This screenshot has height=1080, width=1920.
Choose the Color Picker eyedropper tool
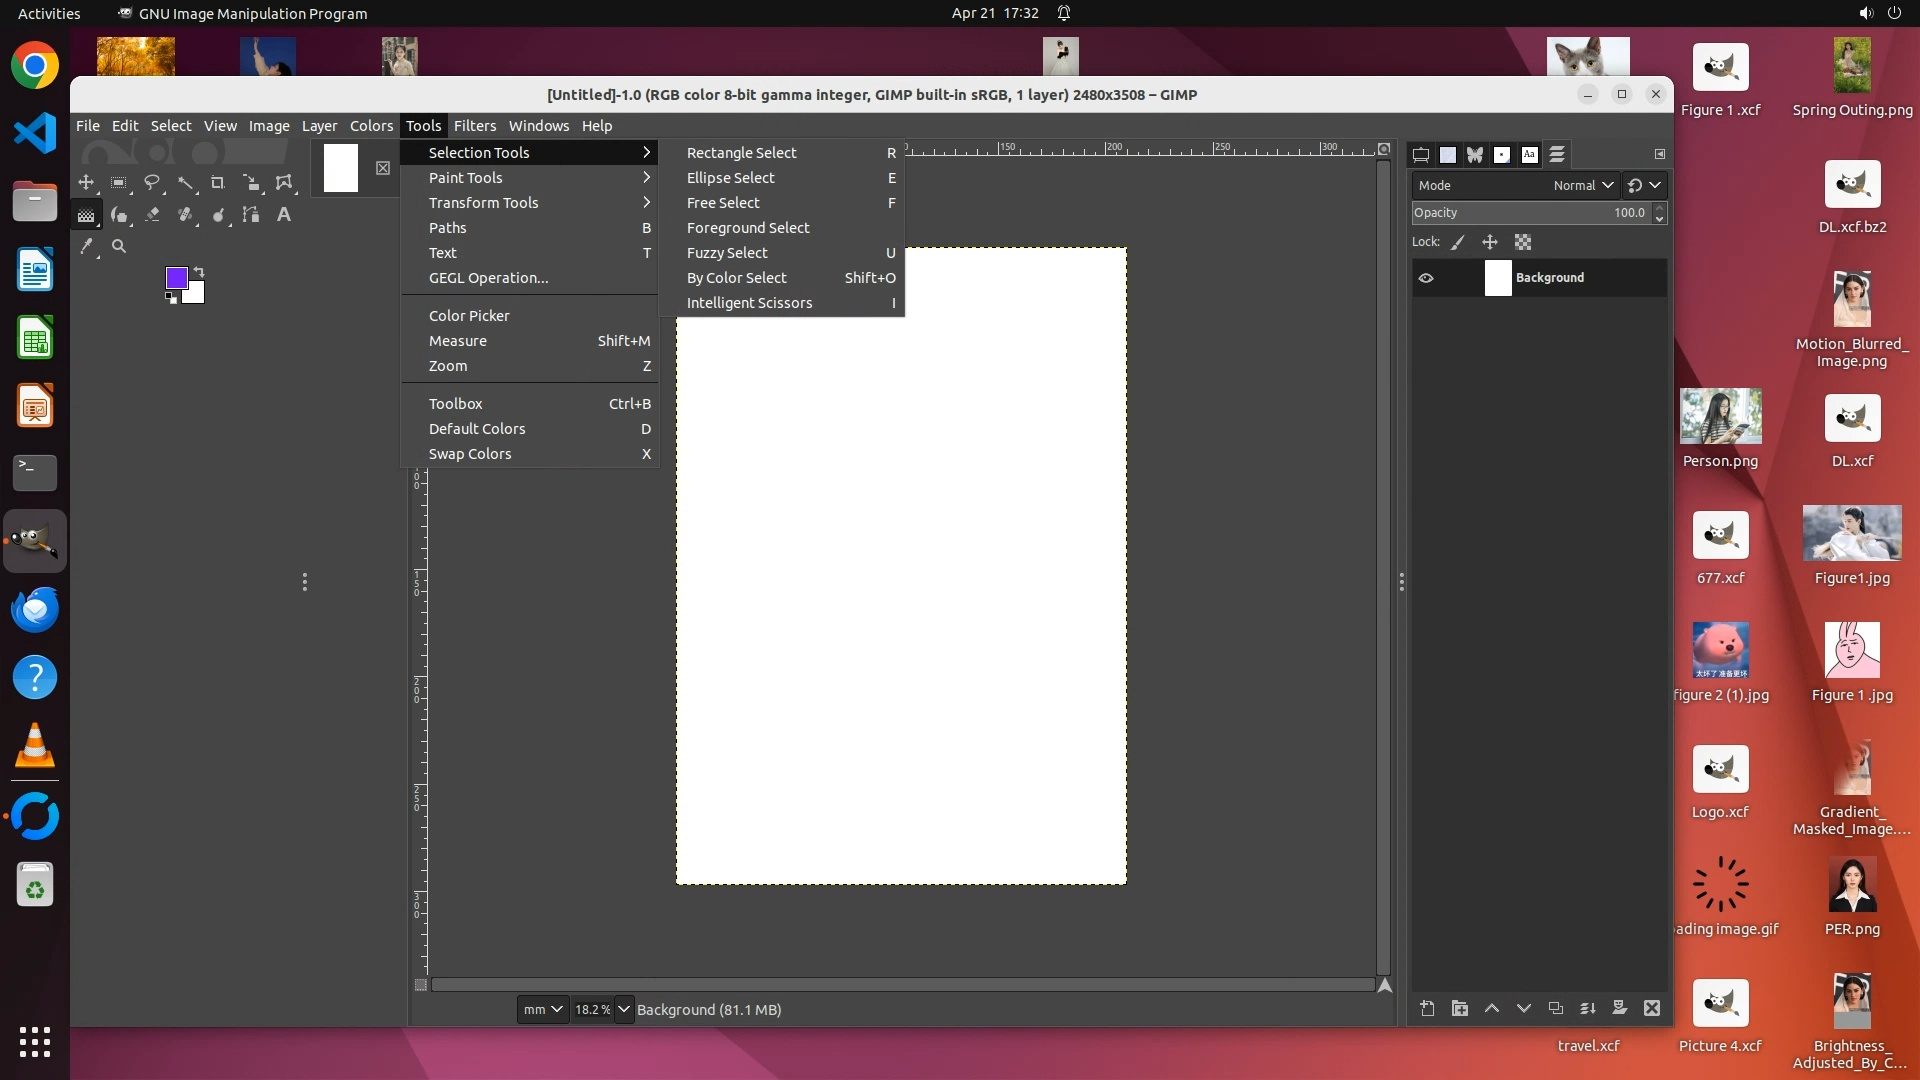(87, 246)
